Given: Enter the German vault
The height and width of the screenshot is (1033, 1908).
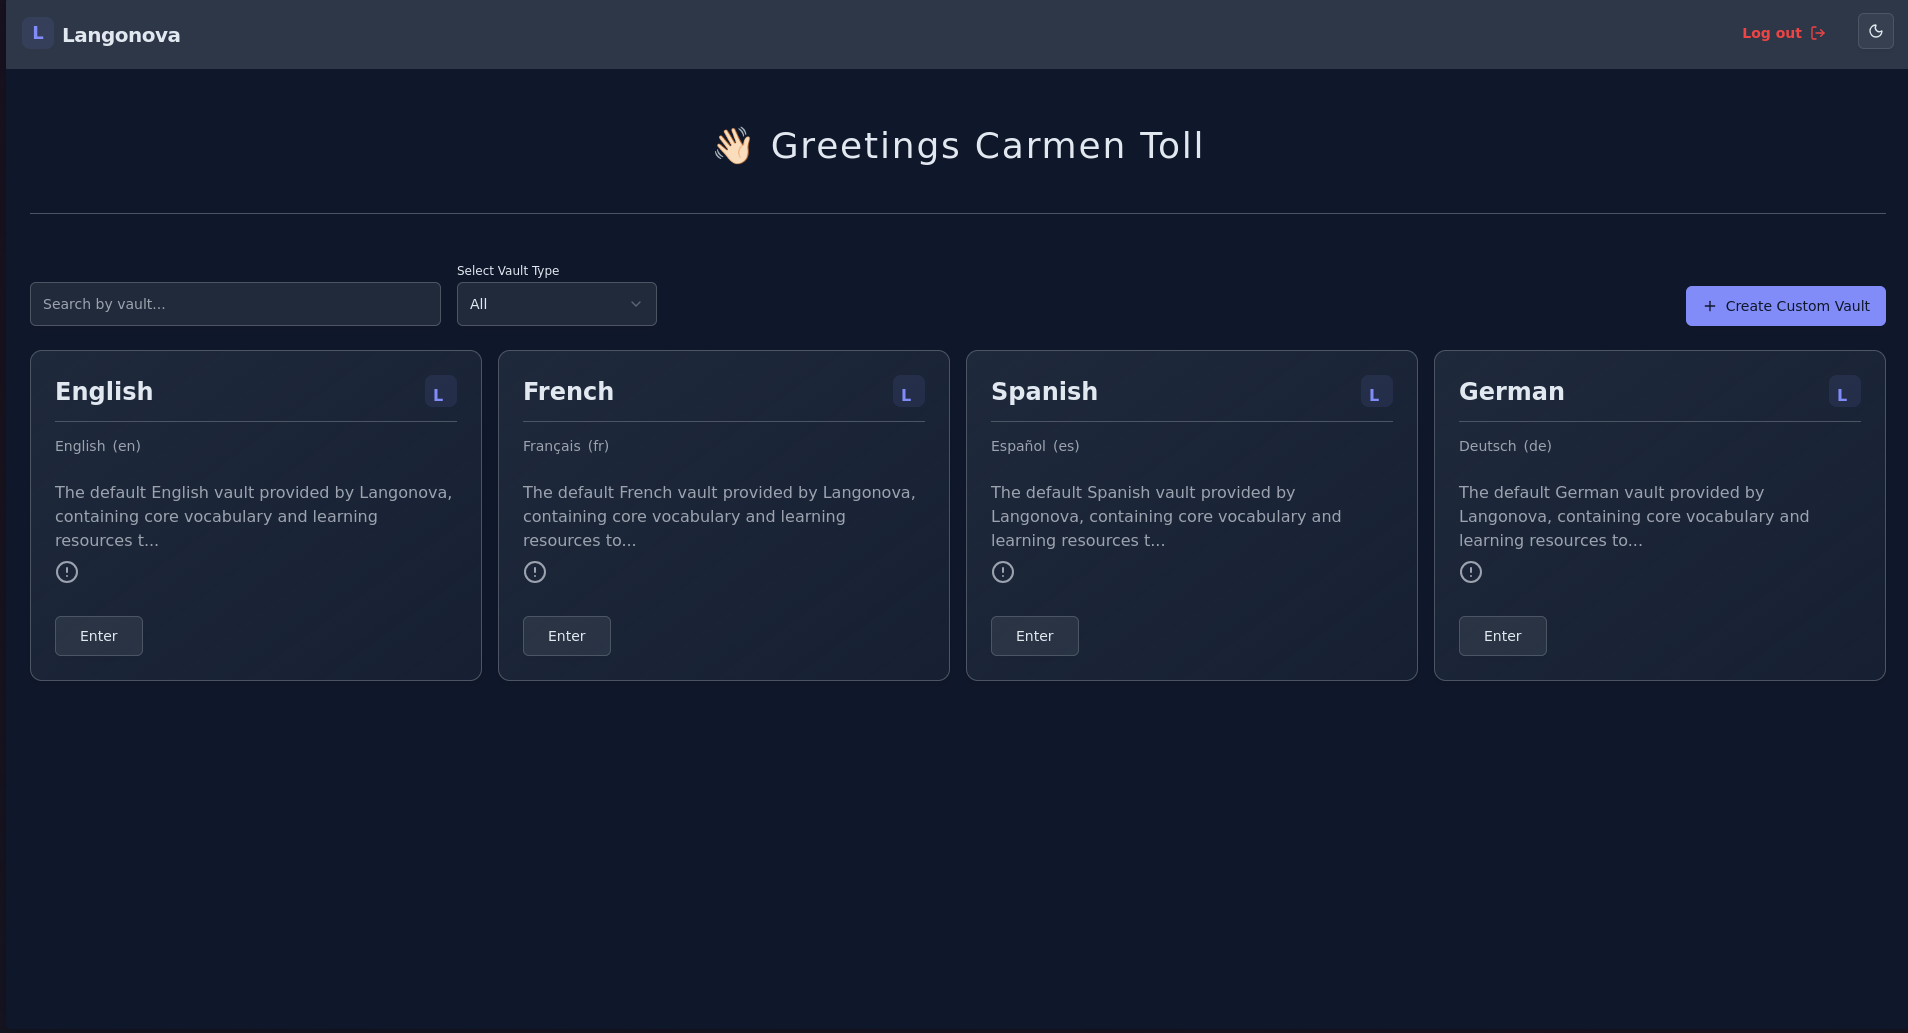Looking at the screenshot, I should [x=1502, y=636].
